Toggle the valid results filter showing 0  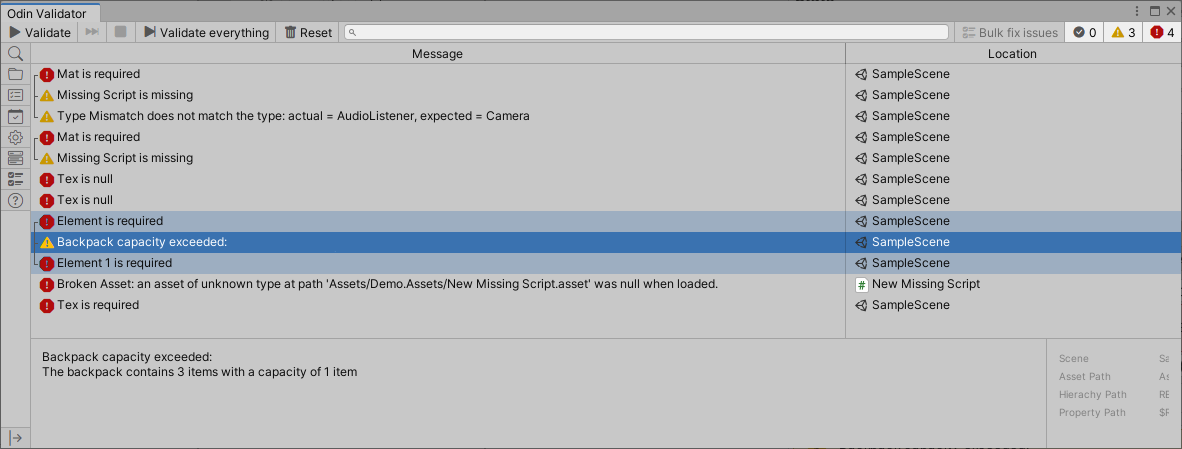1084,32
